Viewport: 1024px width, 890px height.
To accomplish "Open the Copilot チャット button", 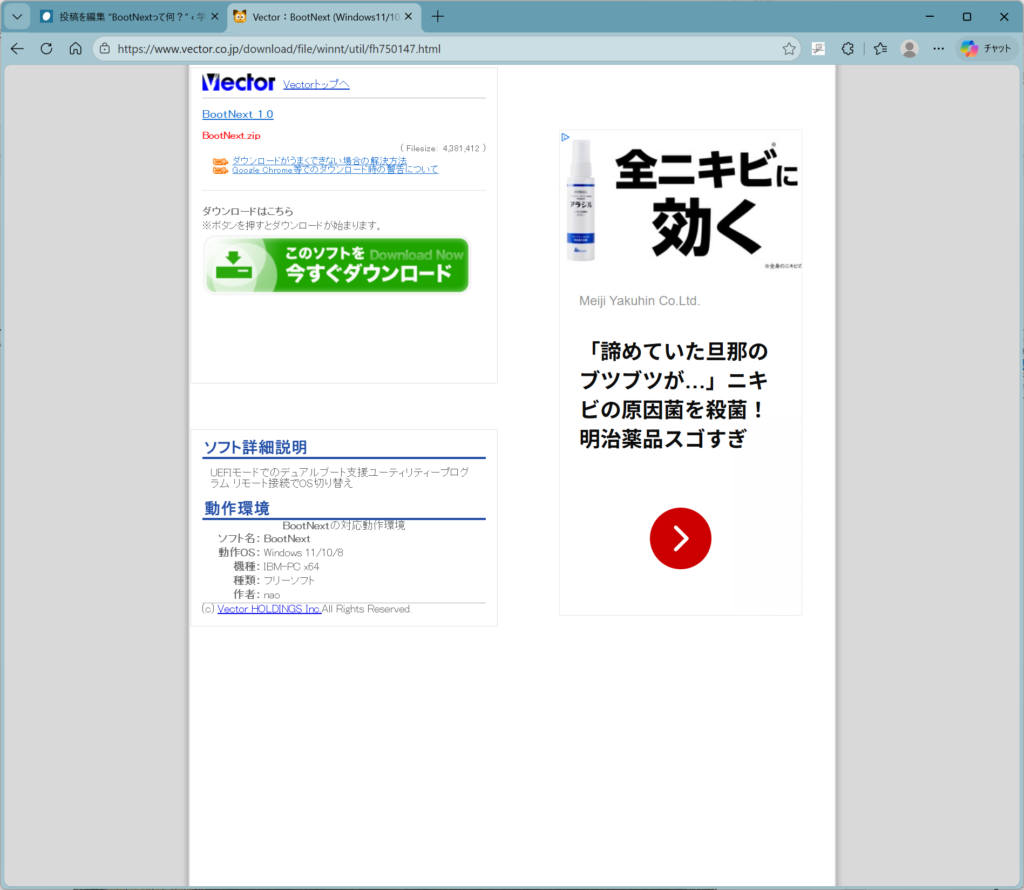I will 986,48.
